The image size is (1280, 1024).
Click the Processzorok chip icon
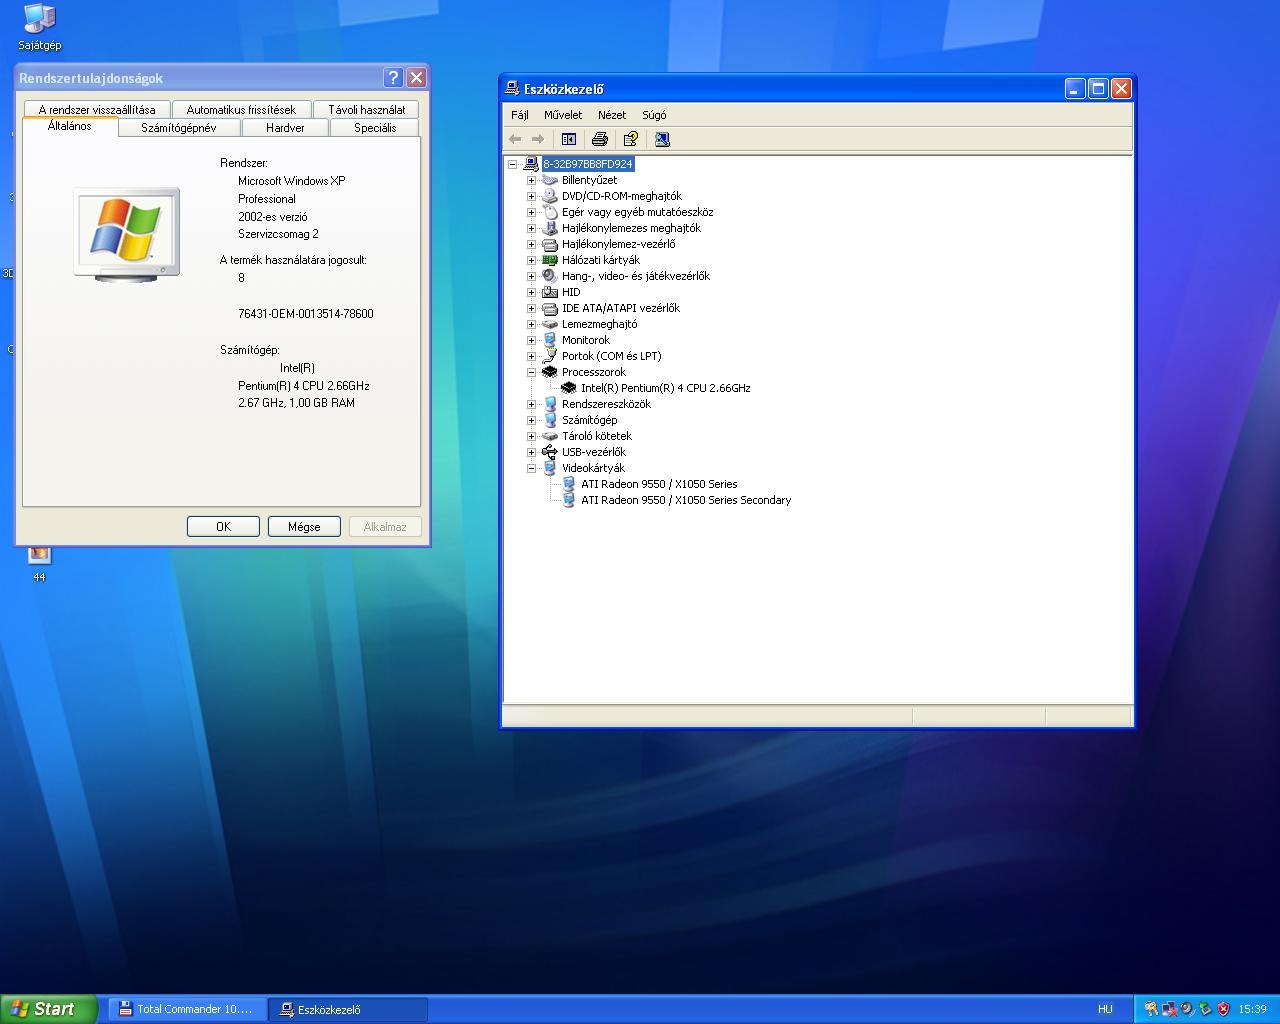(x=549, y=372)
